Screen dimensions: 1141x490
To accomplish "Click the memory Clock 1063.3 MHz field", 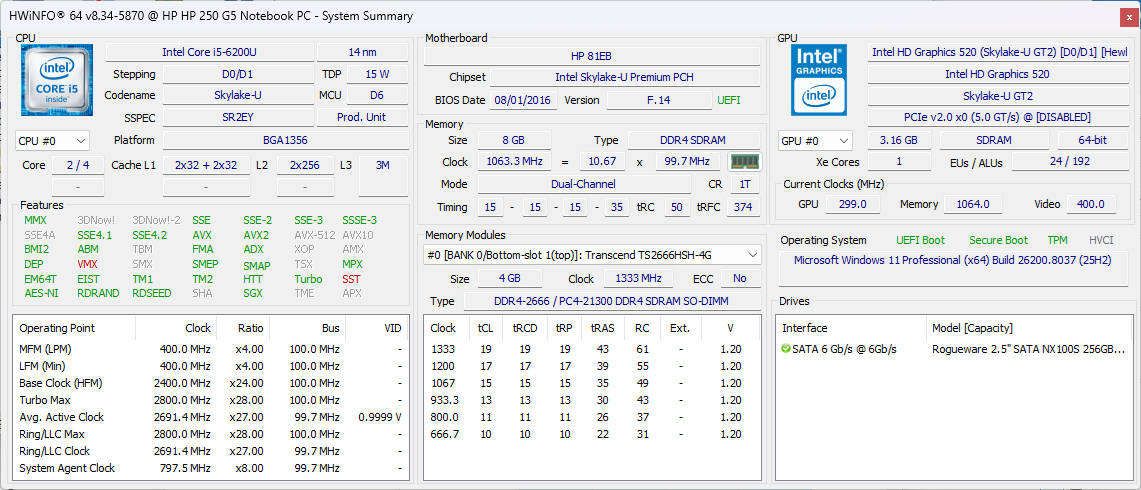I will coord(514,162).
